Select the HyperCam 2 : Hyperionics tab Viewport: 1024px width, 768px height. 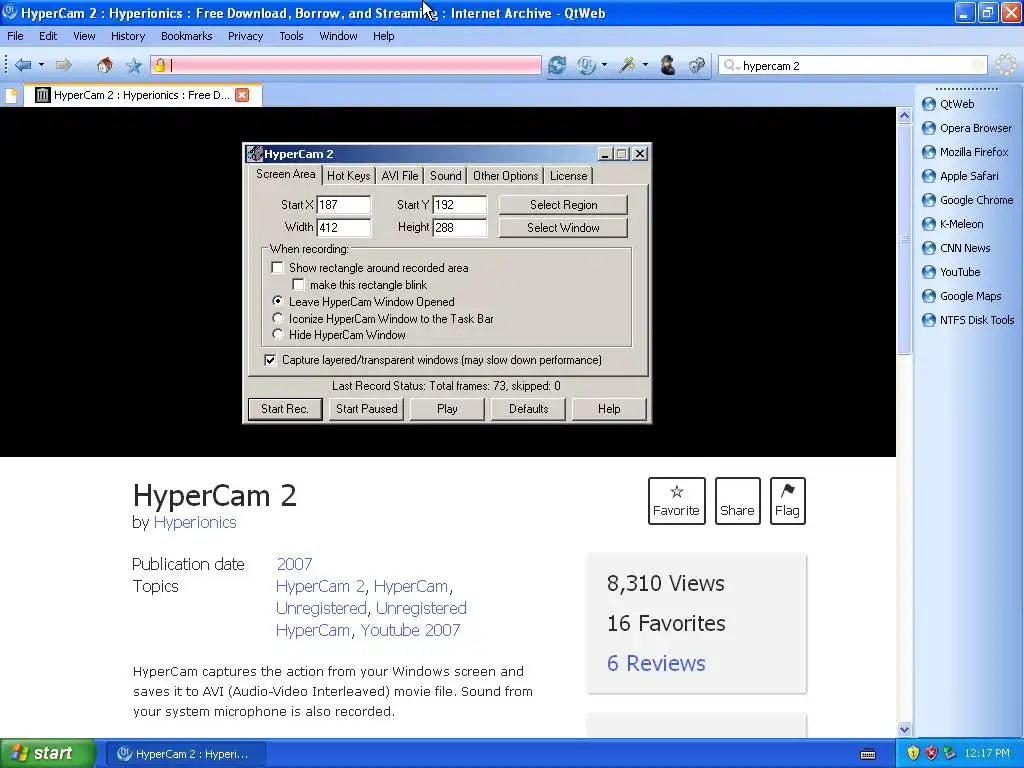click(142, 95)
